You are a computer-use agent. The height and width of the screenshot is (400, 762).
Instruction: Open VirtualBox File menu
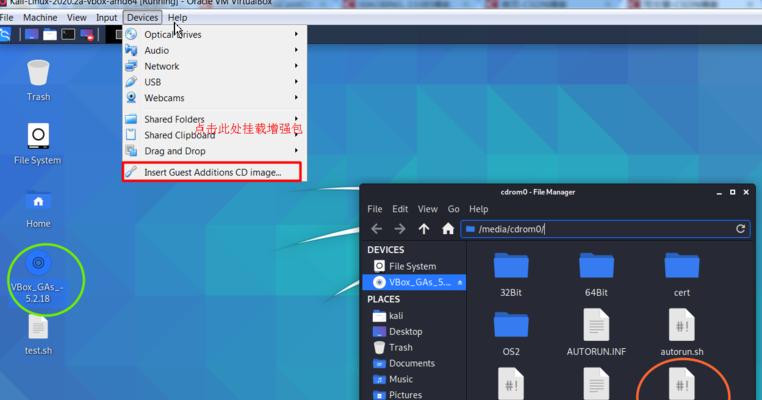click(x=7, y=17)
